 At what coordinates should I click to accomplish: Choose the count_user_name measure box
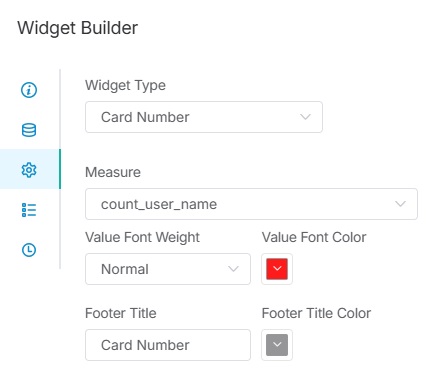251,204
